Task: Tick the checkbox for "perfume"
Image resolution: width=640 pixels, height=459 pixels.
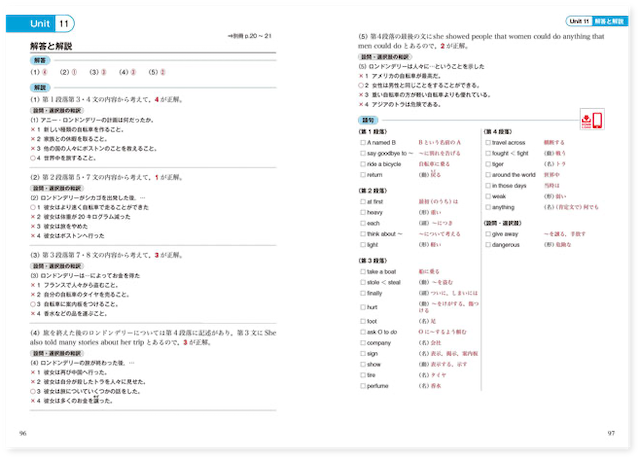Action: coord(362,386)
